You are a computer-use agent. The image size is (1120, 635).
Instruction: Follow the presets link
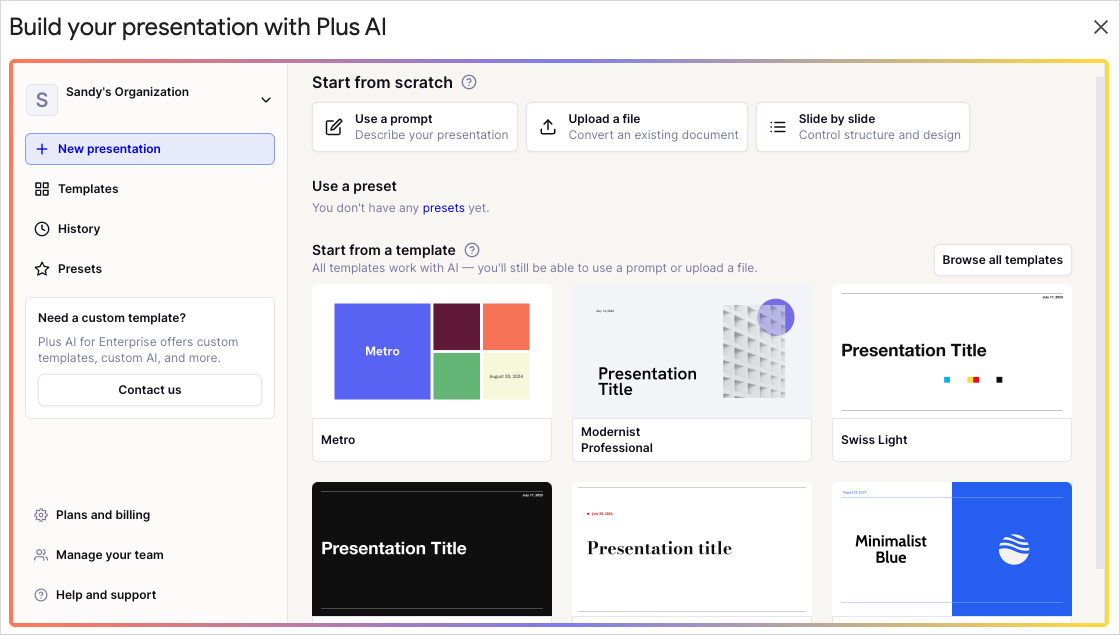tap(444, 208)
